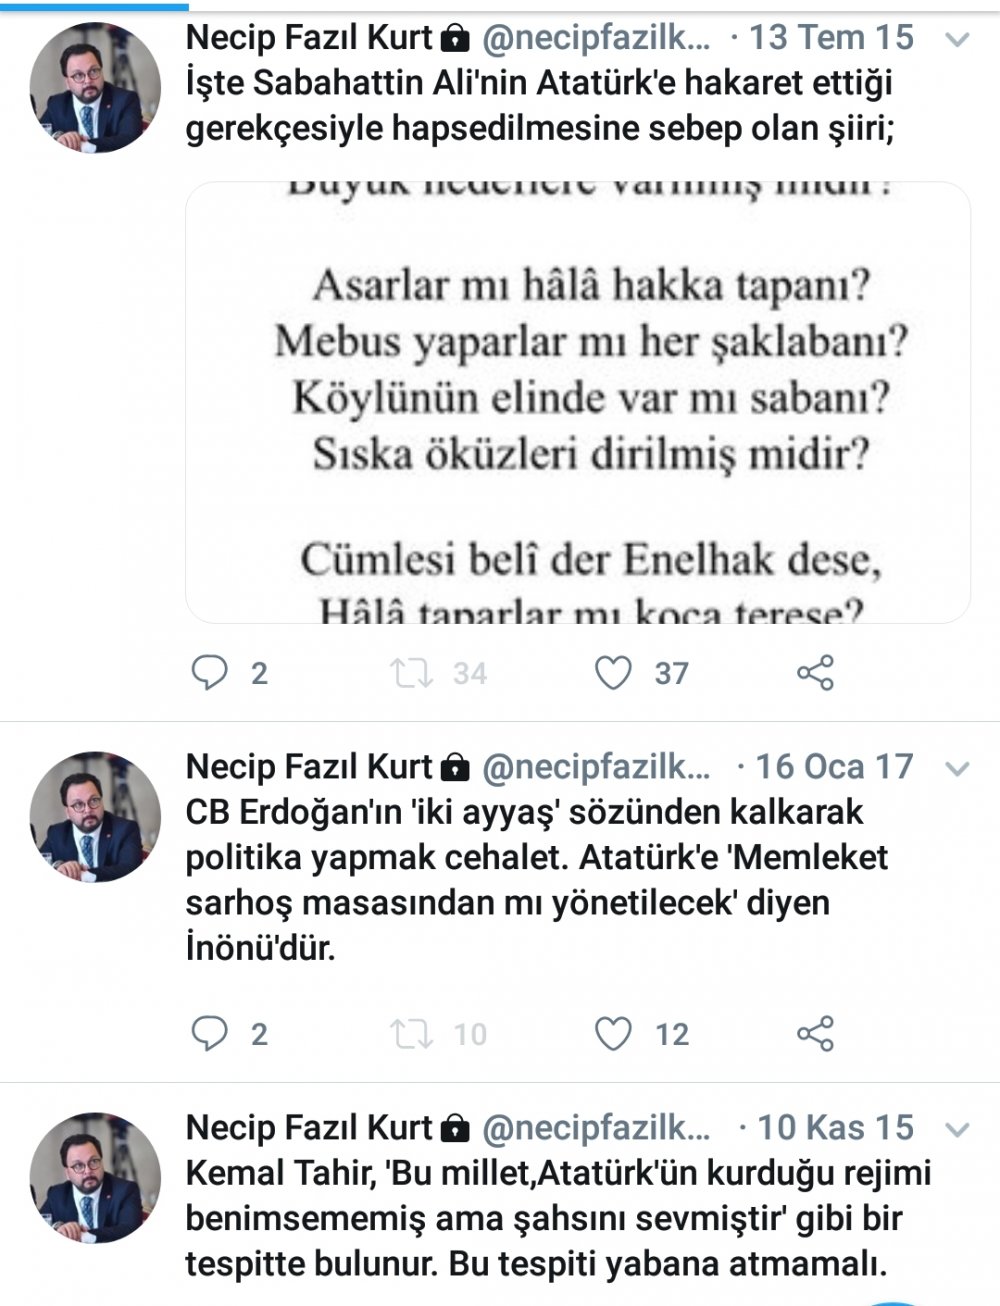The width and height of the screenshot is (1000, 1306).
Task: Open @necipfazilk handle on 16 Oca 17 tweet
Action: point(597,768)
